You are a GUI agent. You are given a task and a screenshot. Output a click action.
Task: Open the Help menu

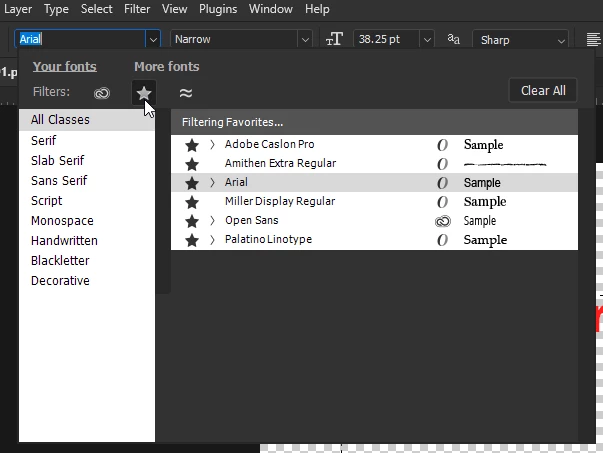(x=317, y=9)
